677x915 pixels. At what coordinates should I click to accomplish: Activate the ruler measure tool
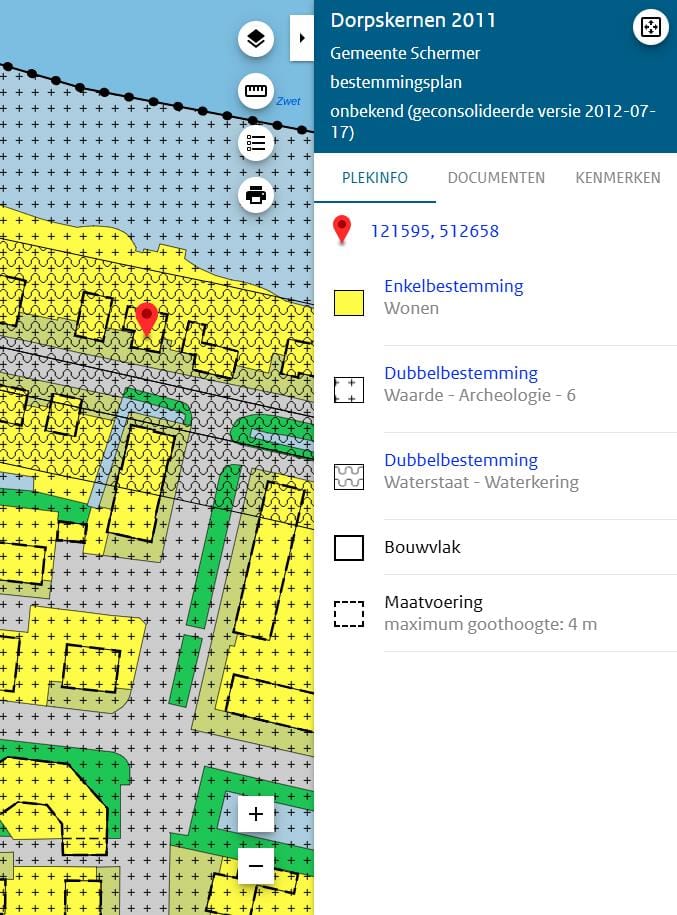coord(256,92)
